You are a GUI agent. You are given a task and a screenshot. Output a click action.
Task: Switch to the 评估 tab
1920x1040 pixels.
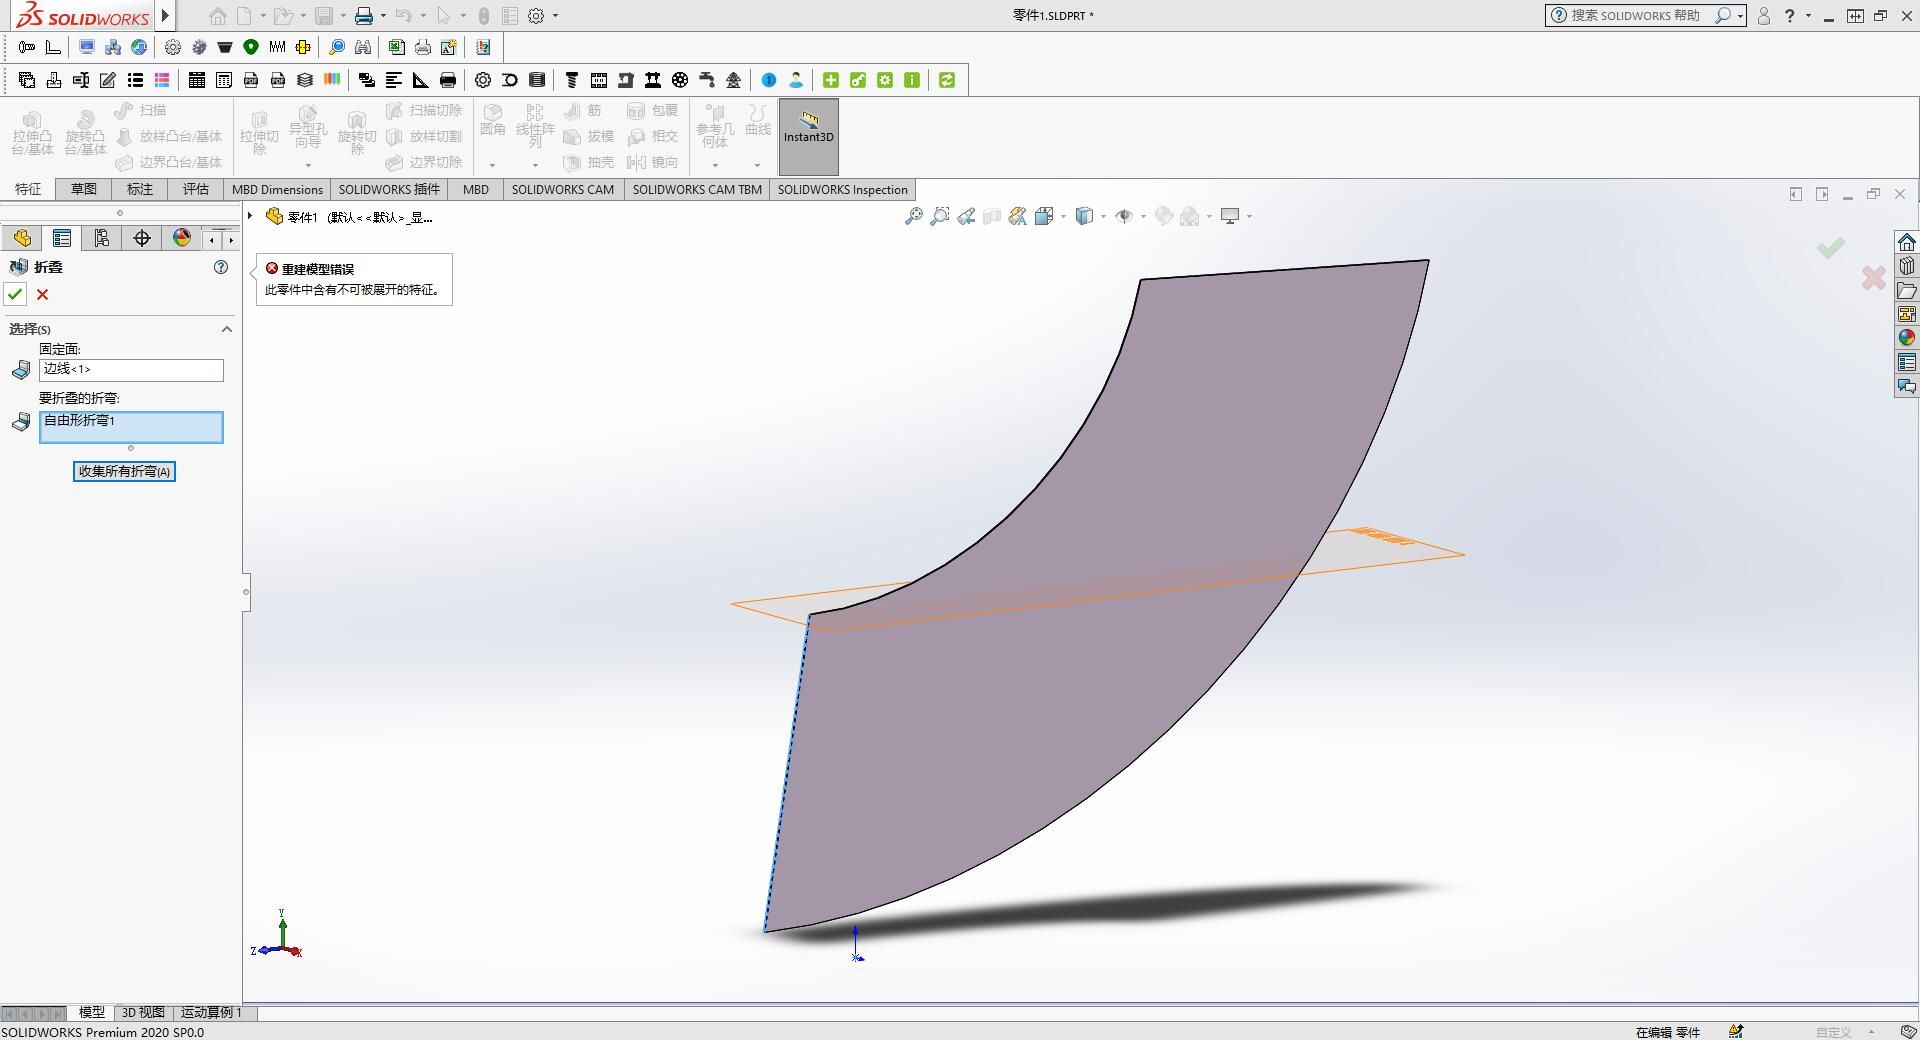pyautogui.click(x=196, y=189)
